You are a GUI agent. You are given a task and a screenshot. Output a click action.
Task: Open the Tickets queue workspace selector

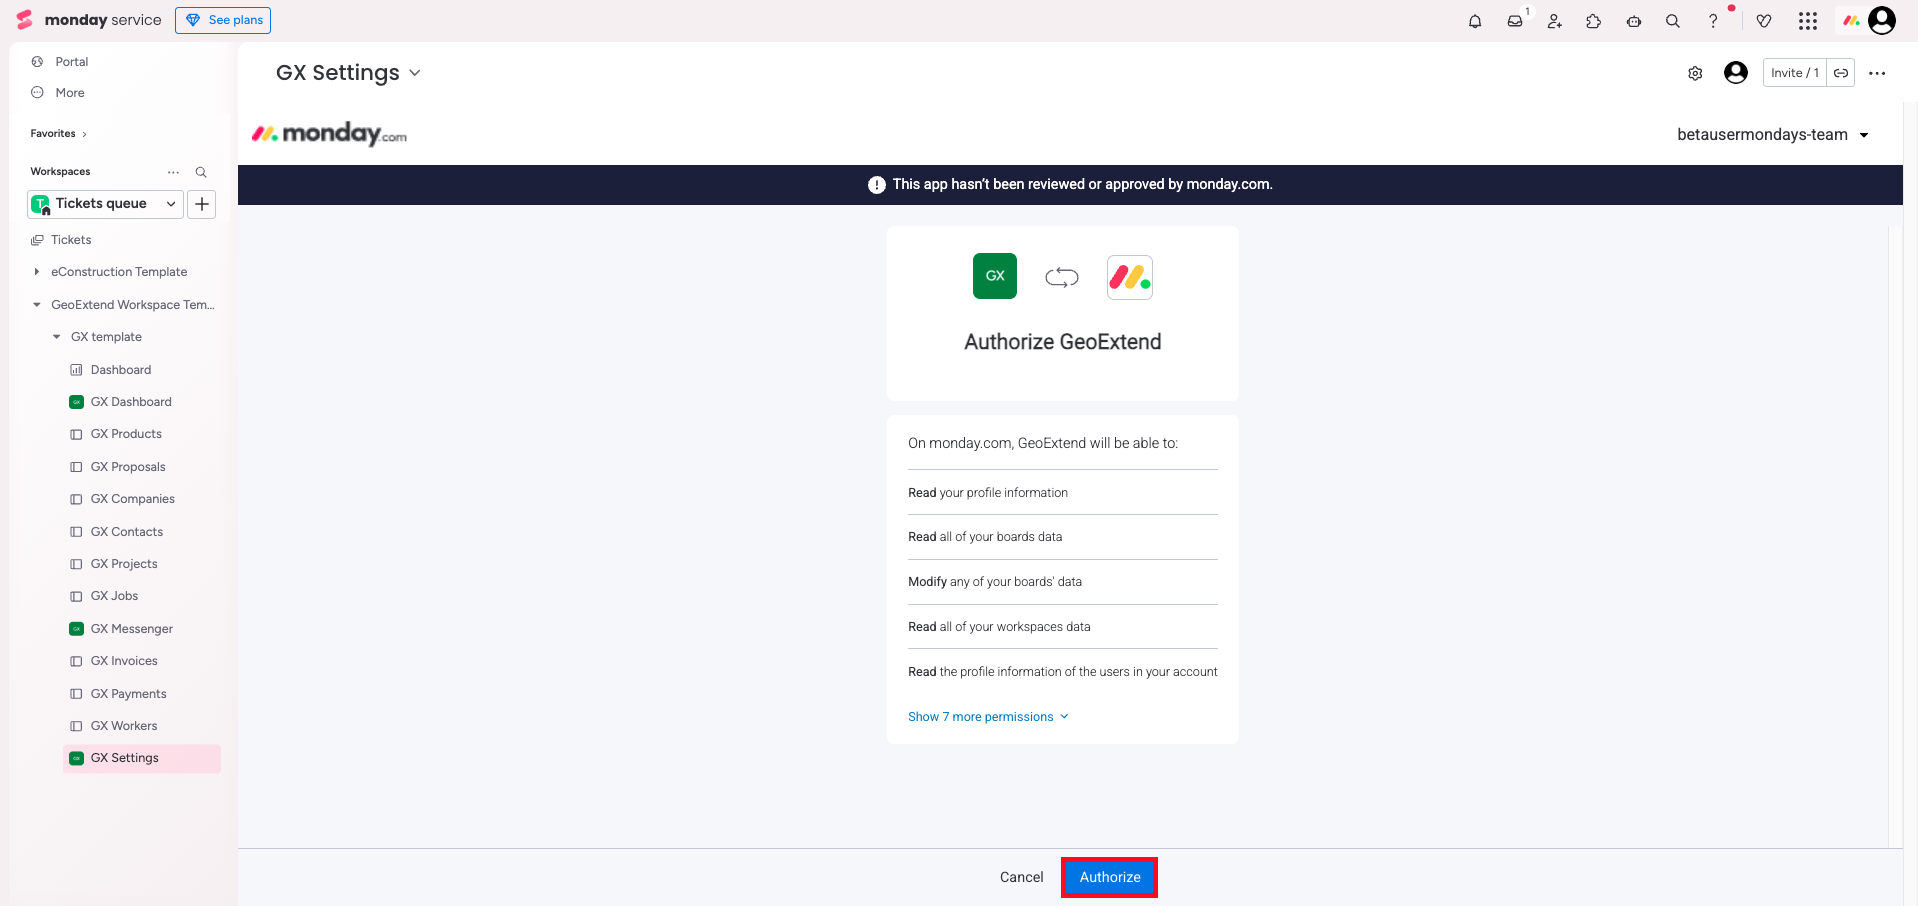tap(105, 204)
